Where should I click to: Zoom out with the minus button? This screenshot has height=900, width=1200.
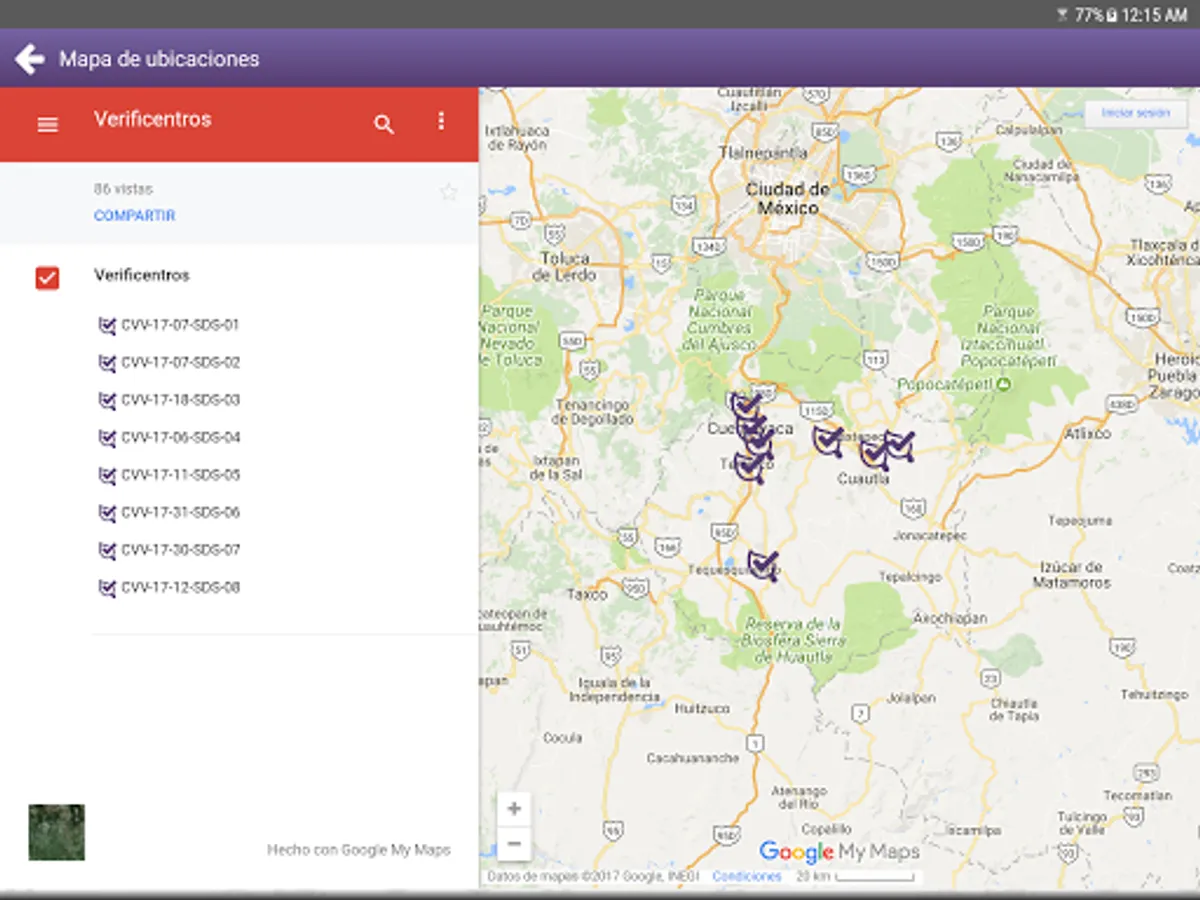tap(514, 844)
